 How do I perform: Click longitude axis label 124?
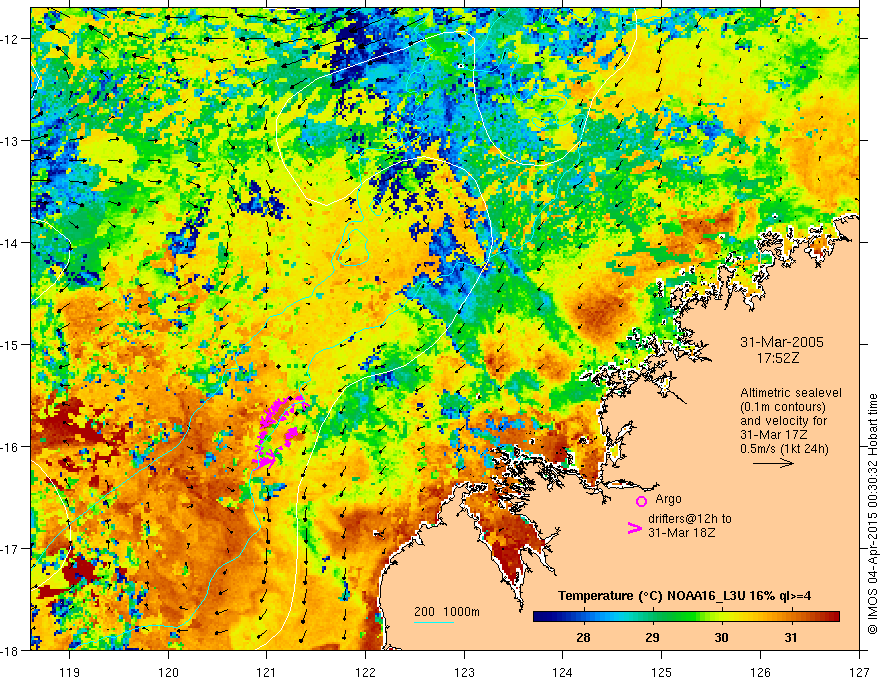(563, 672)
